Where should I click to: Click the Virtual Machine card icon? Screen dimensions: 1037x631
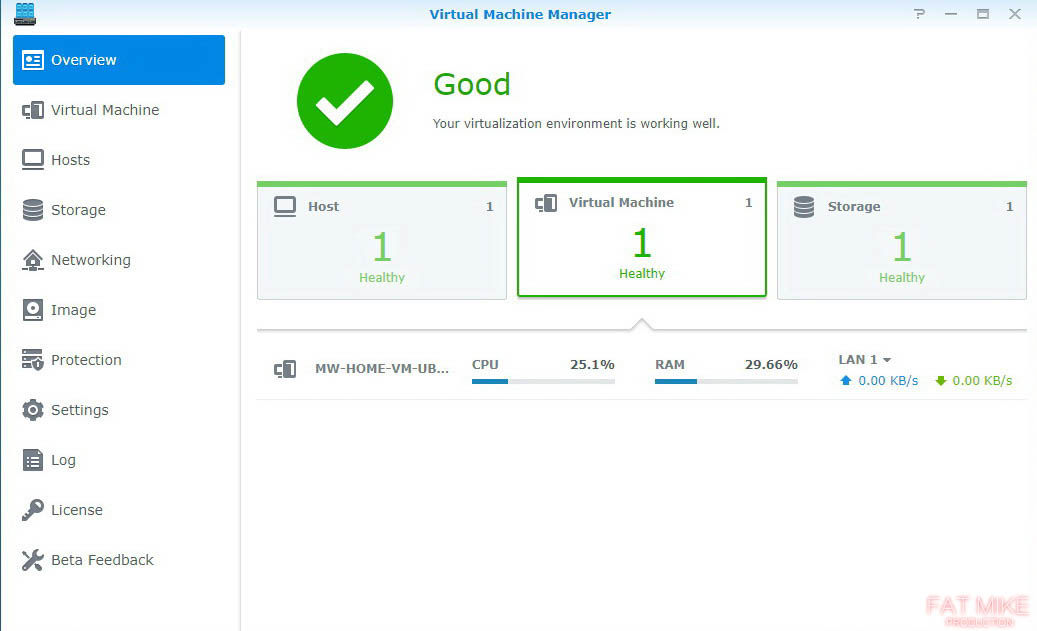[546, 203]
